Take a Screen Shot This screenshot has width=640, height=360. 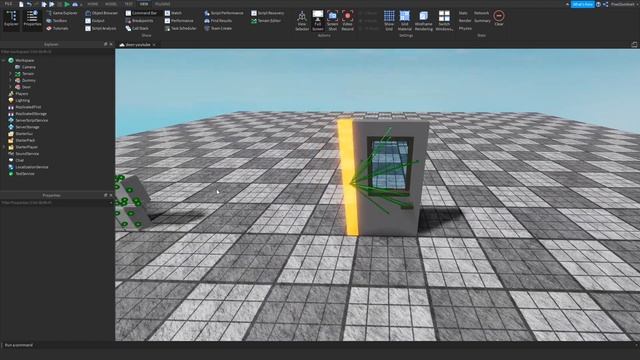(333, 21)
